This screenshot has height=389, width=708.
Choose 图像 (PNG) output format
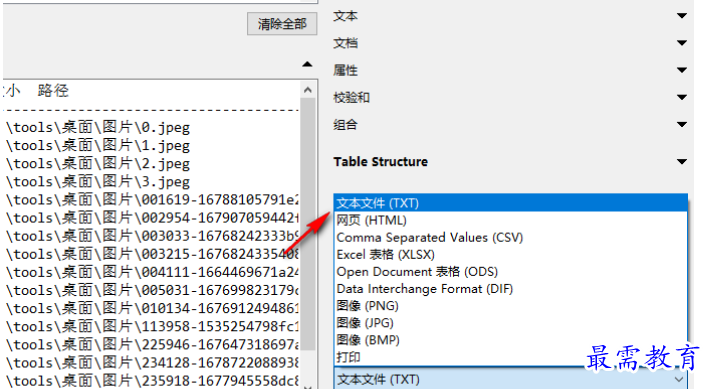[x=510, y=306]
